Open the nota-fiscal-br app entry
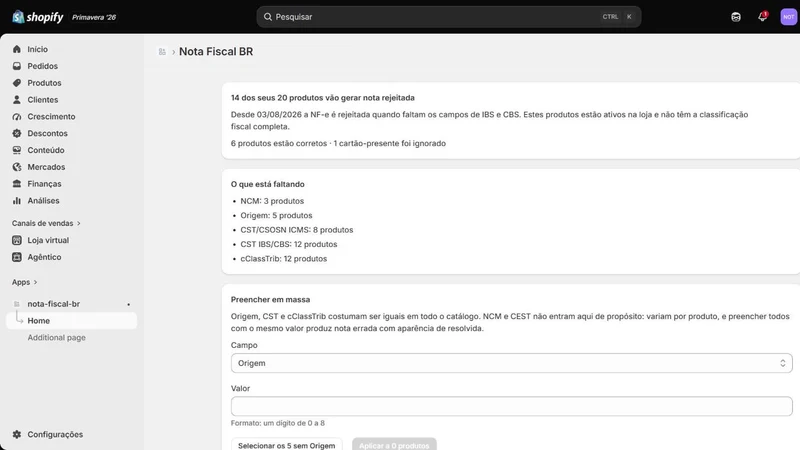The width and height of the screenshot is (800, 450). [x=54, y=304]
